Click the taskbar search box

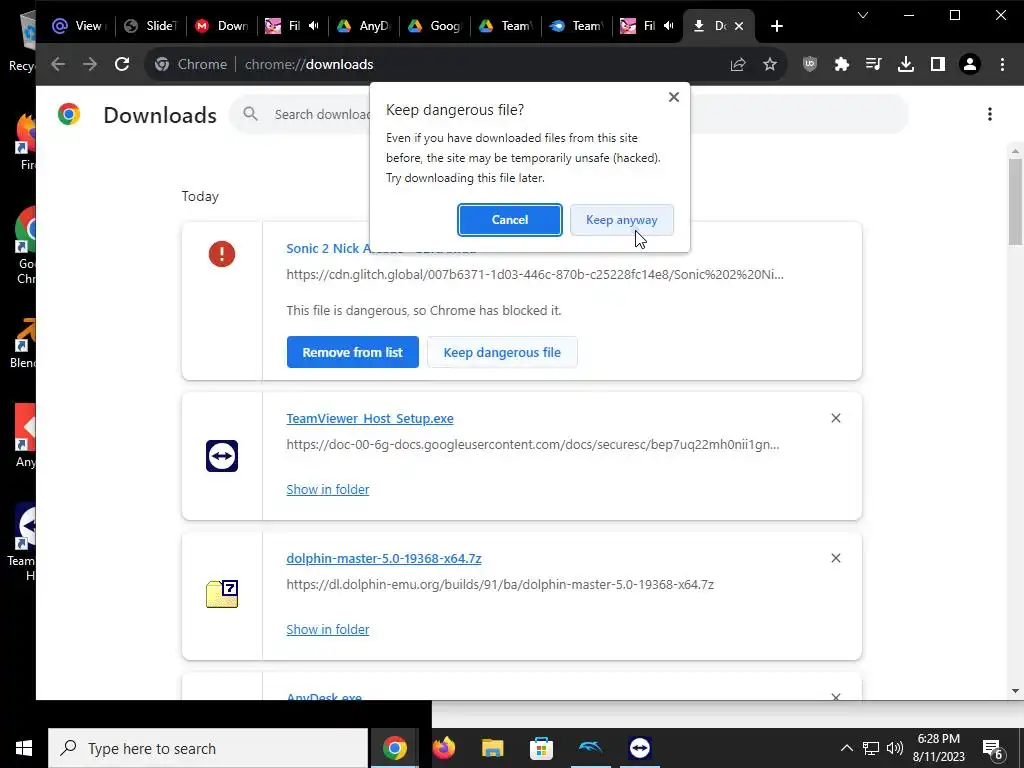click(x=208, y=748)
